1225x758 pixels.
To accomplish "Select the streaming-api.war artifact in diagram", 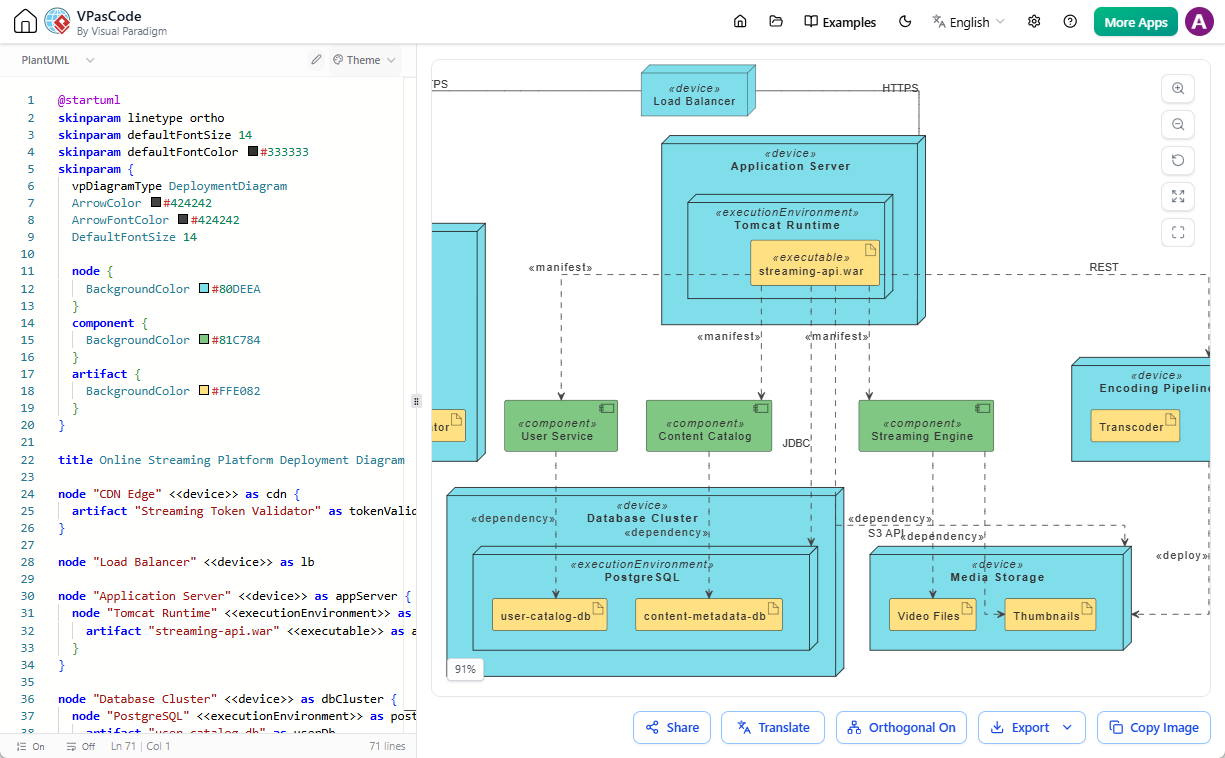I will [816, 263].
